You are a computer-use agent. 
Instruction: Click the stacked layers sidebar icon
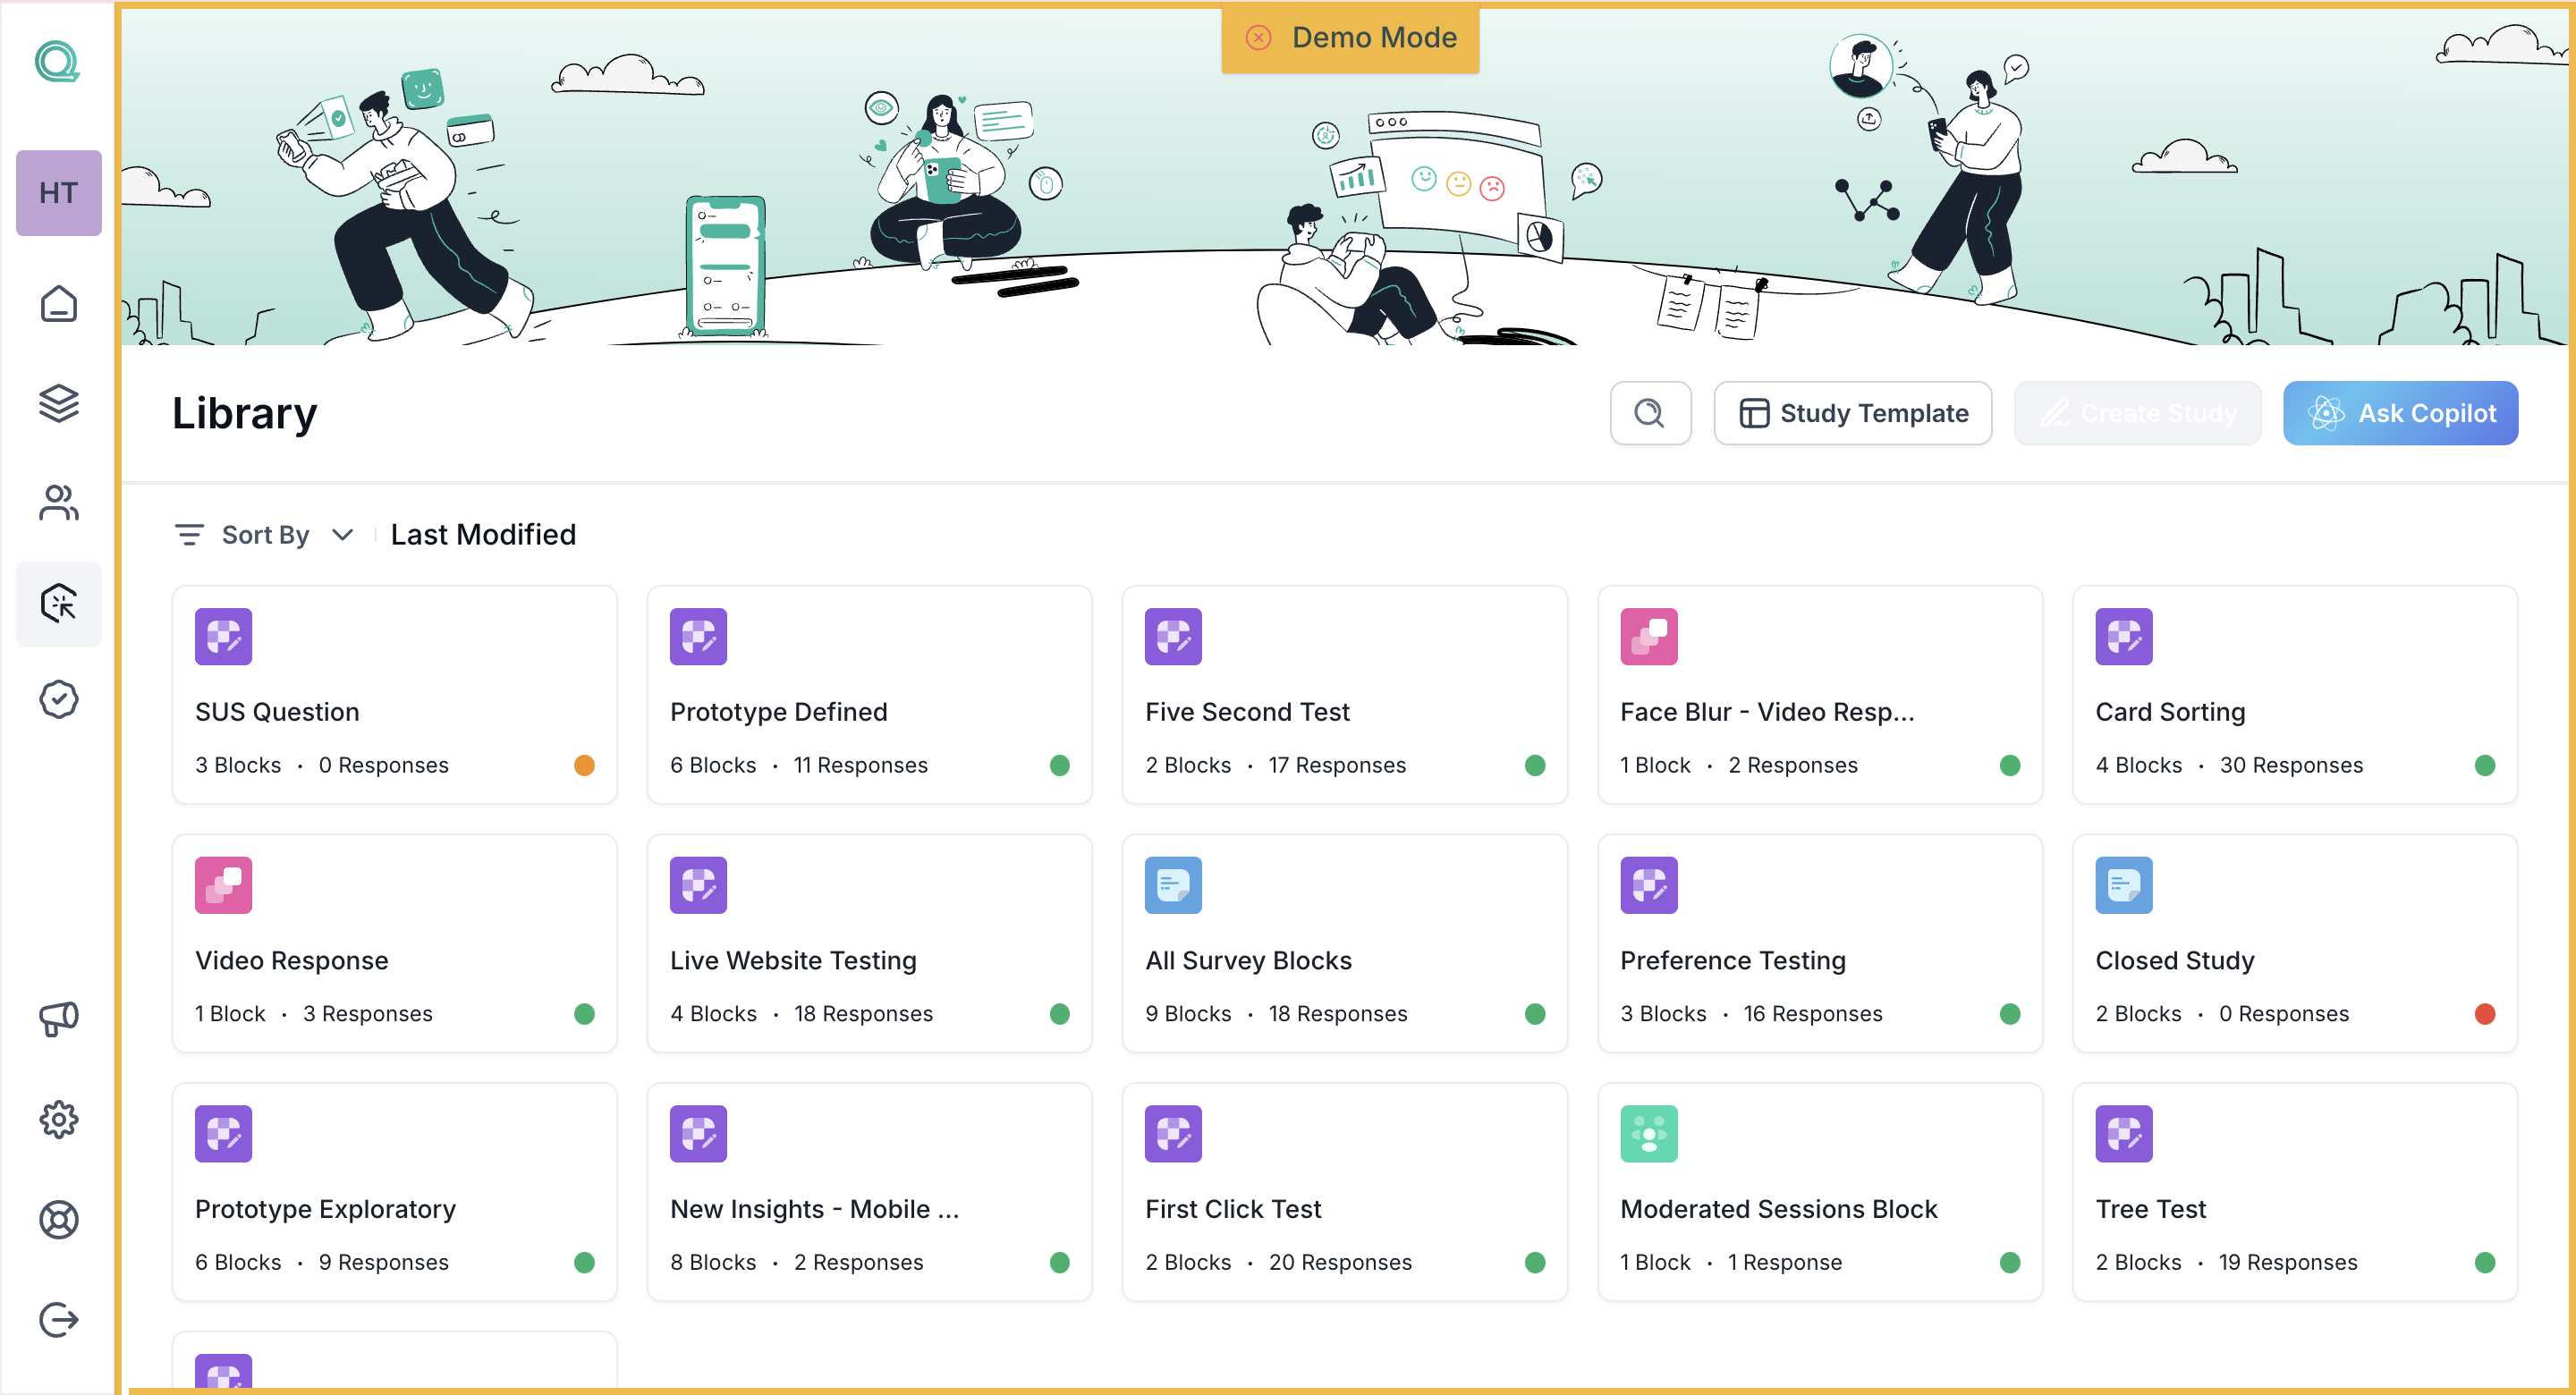[x=58, y=403]
